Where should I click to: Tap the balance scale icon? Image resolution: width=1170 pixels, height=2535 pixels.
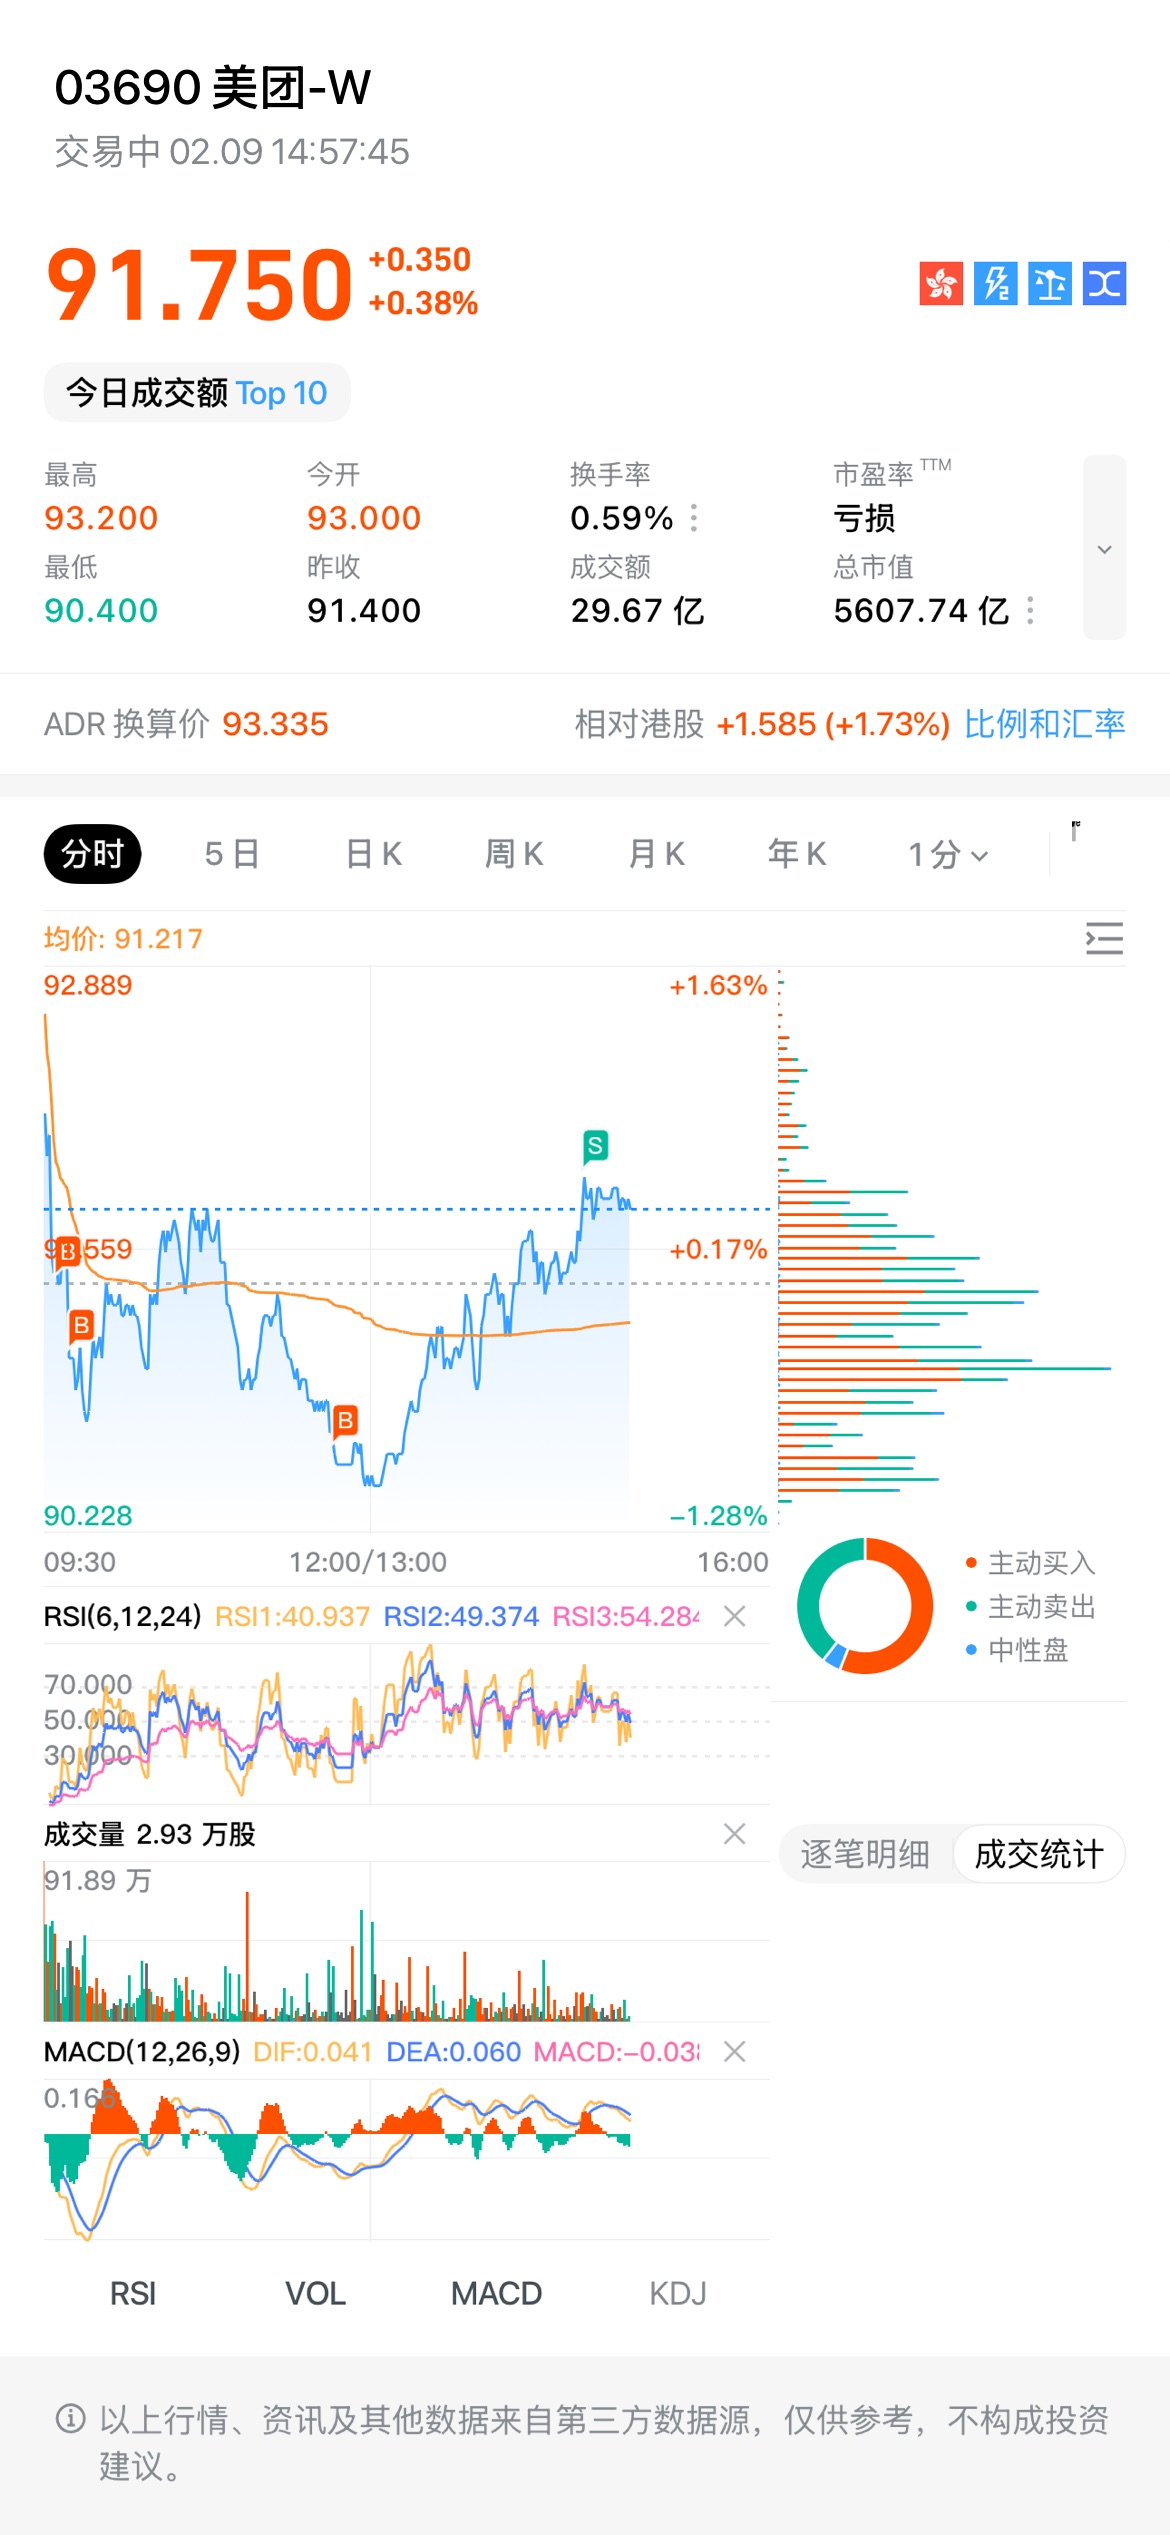click(1049, 284)
